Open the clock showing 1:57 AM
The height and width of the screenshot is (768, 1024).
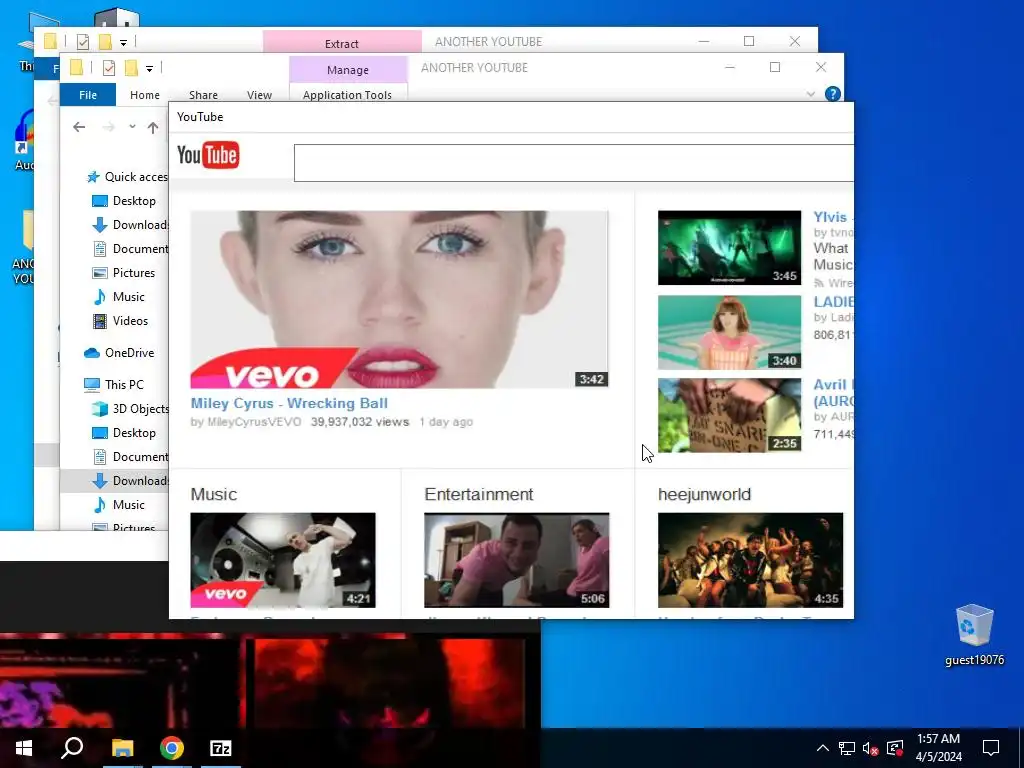pos(938,748)
